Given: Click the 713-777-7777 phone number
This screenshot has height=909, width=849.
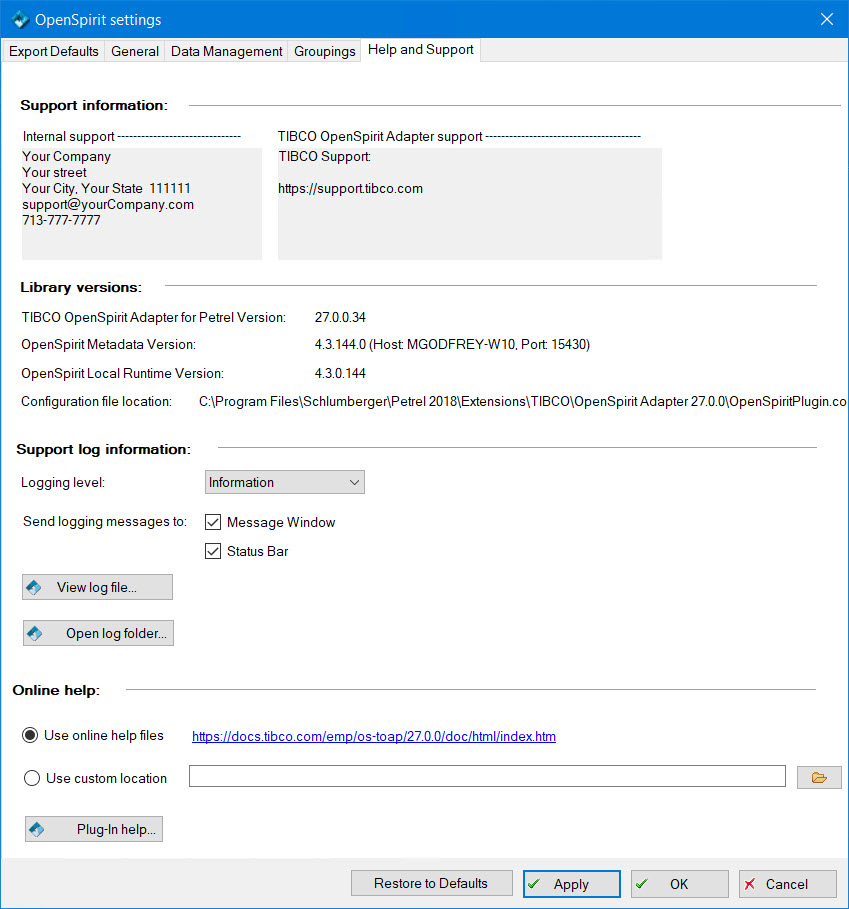Looking at the screenshot, I should pos(61,220).
